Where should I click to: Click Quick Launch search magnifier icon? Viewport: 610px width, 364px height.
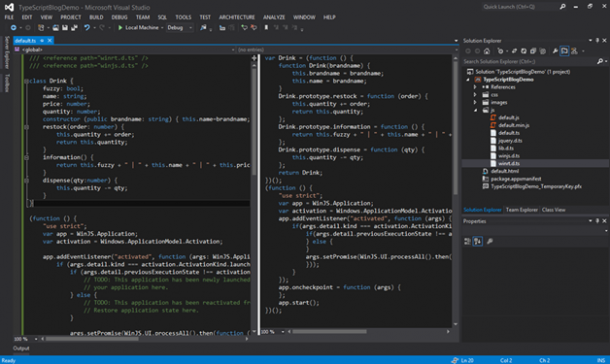coord(563,7)
